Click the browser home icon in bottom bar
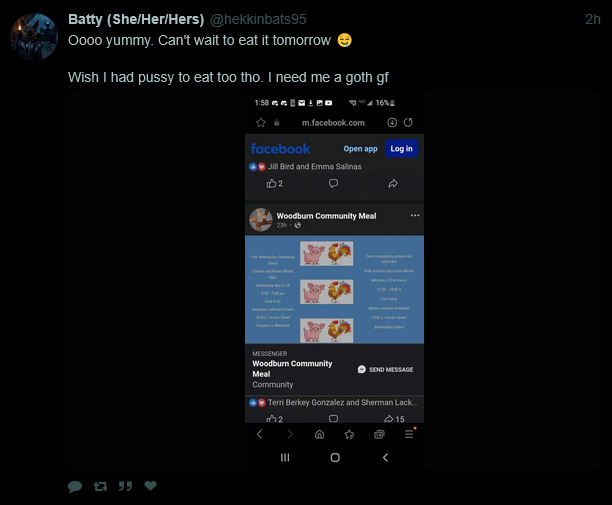612x505 pixels. [319, 434]
